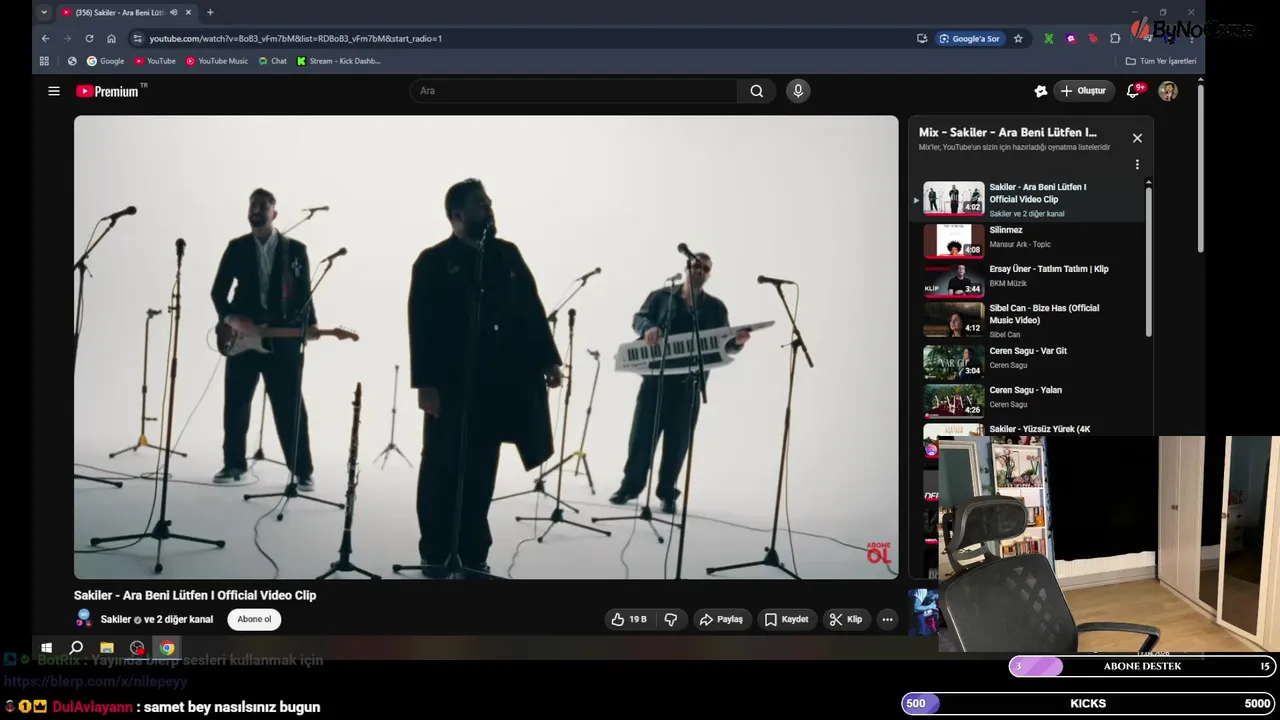1280x720 pixels.
Task: Open mix playlist three-dot options
Action: tap(1137, 165)
